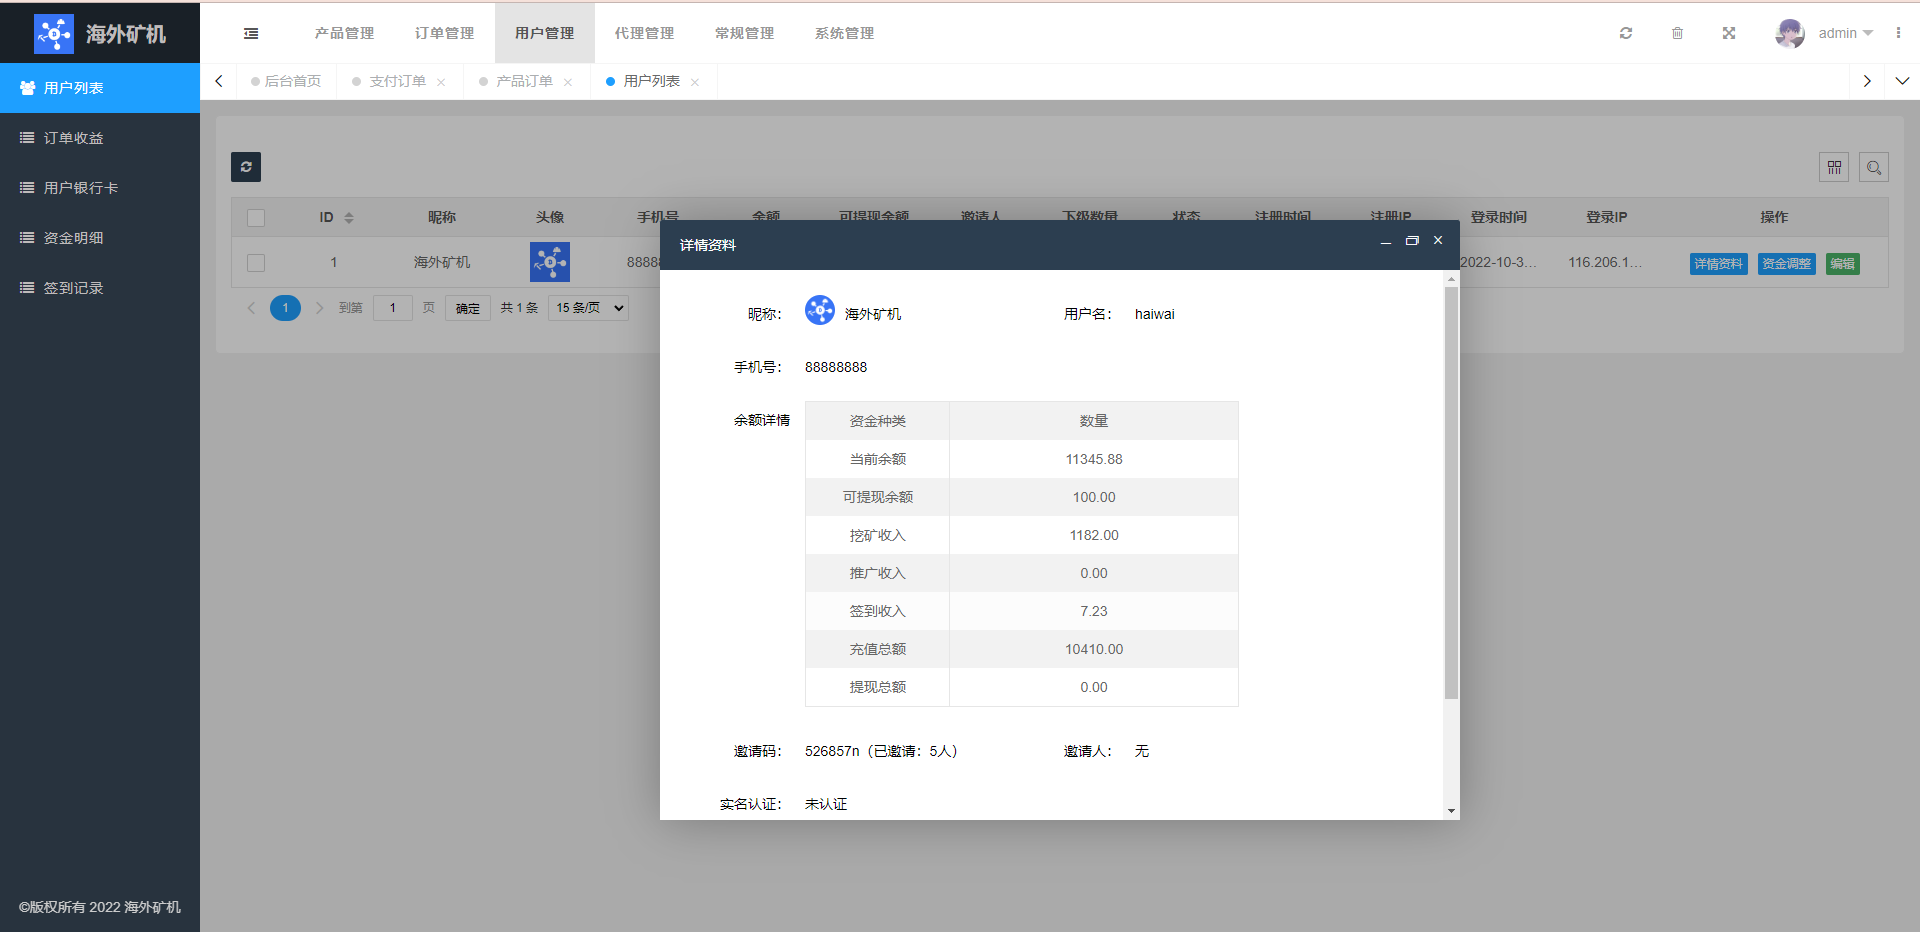Viewport: 1920px width, 932px height.
Task: Open the column filter grid icon
Action: (x=1834, y=167)
